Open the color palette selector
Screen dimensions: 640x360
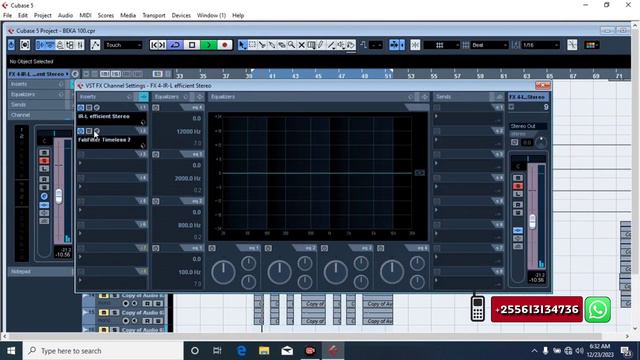(x=591, y=45)
